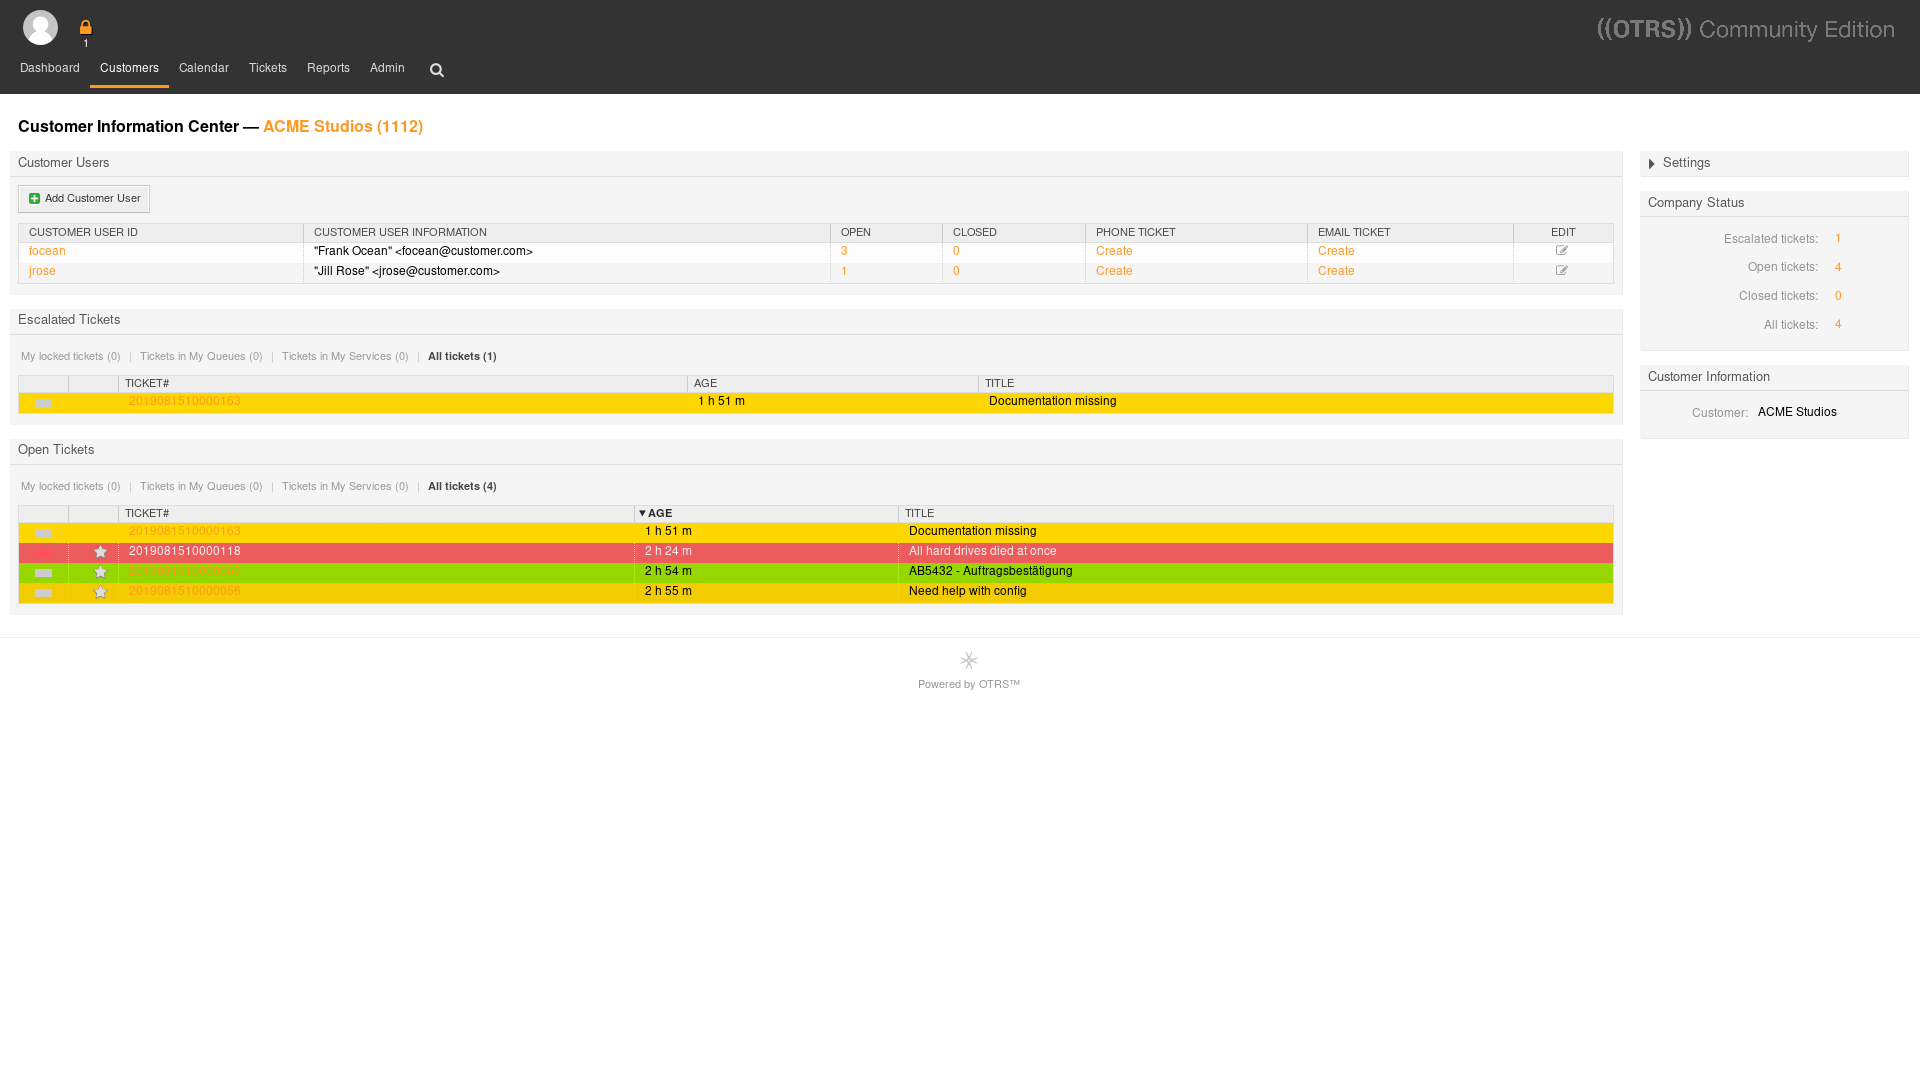Click 'All hard drives died at once' title

[982, 552]
